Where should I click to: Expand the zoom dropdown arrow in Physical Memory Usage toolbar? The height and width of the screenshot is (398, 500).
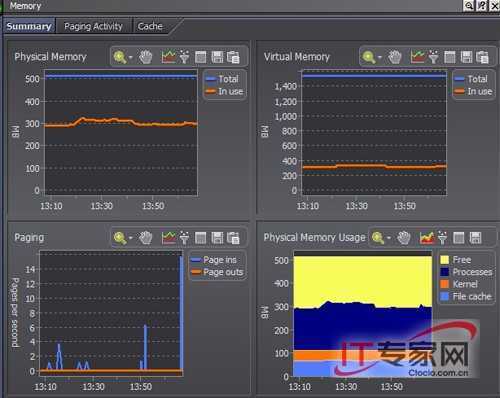click(x=389, y=238)
